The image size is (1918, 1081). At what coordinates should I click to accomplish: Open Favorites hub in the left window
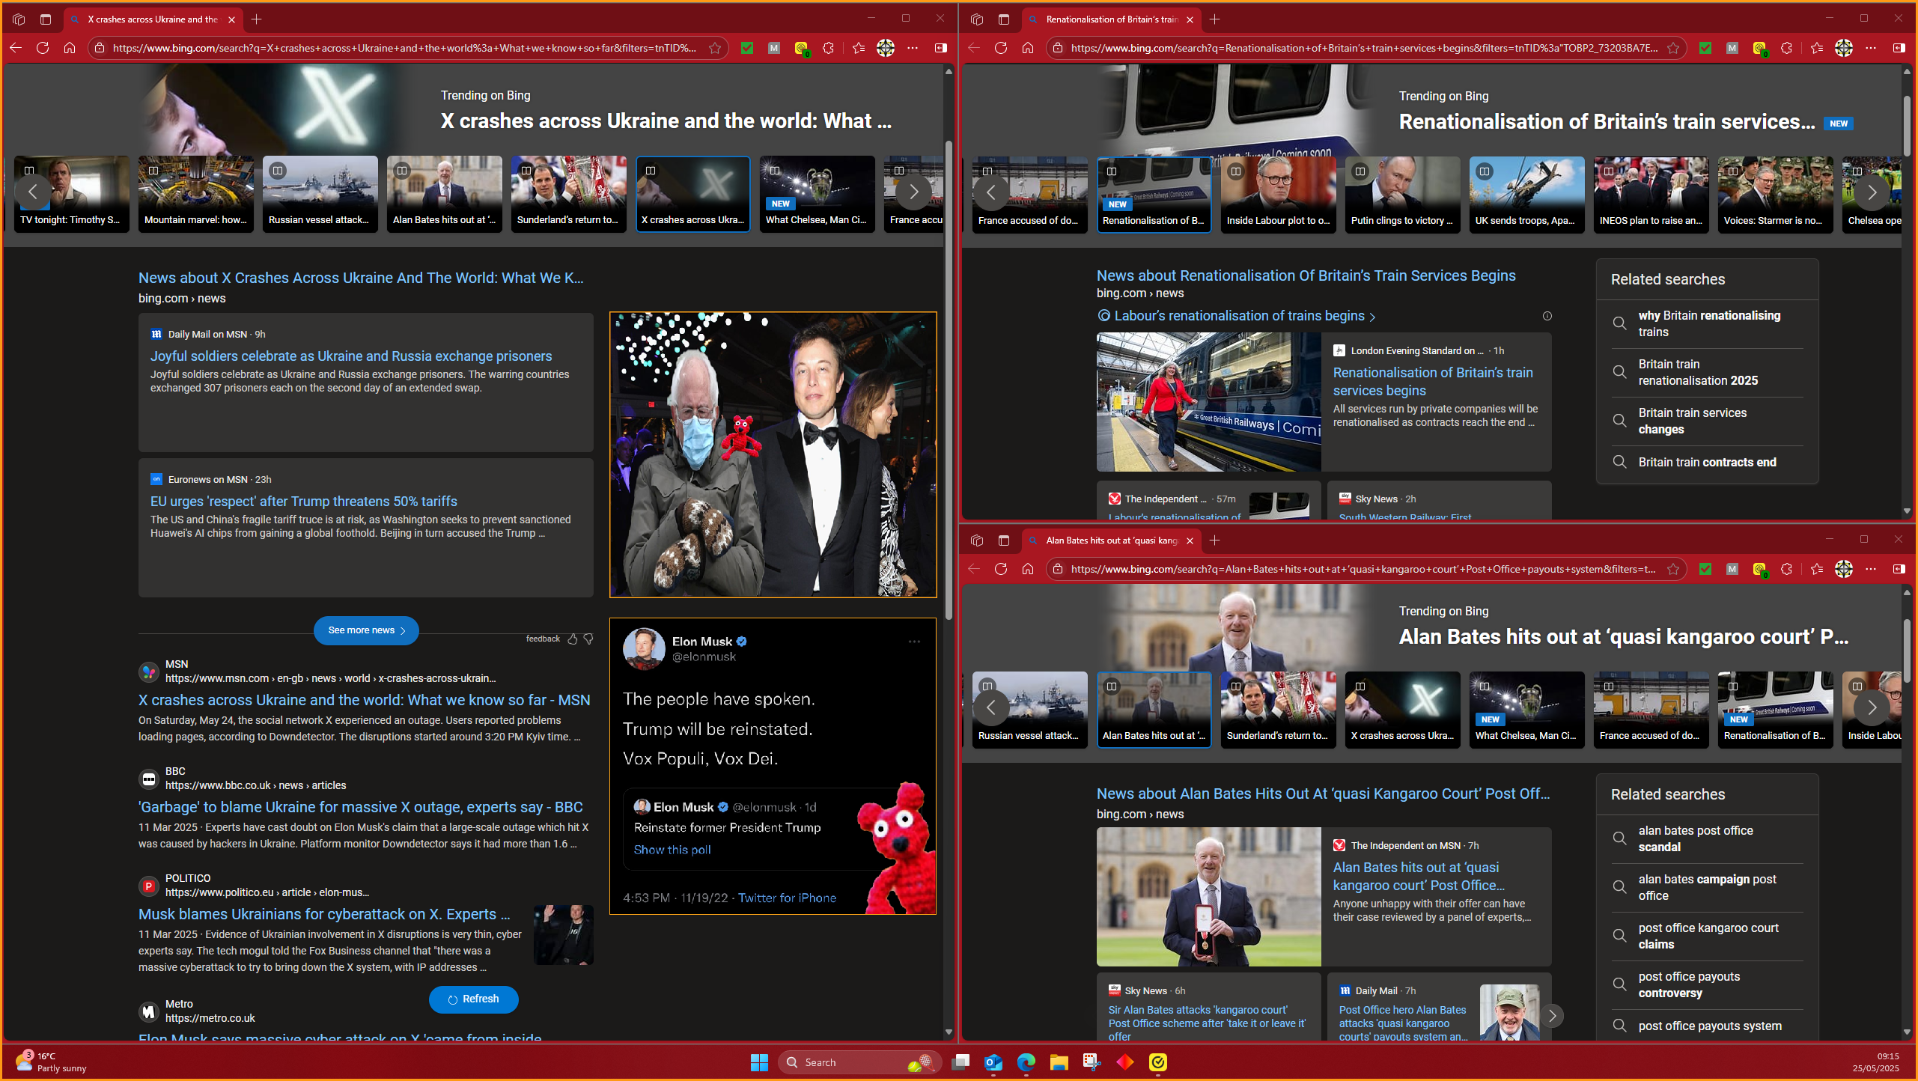859,48
